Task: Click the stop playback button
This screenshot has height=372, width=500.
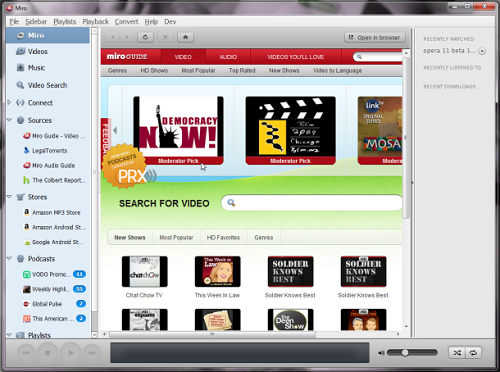Action: click(x=47, y=353)
